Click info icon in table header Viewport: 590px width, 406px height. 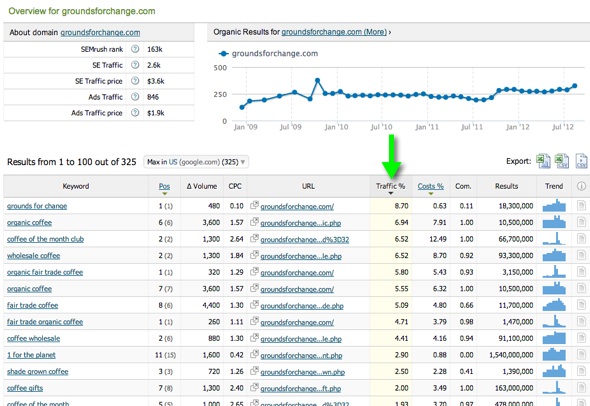click(x=581, y=186)
